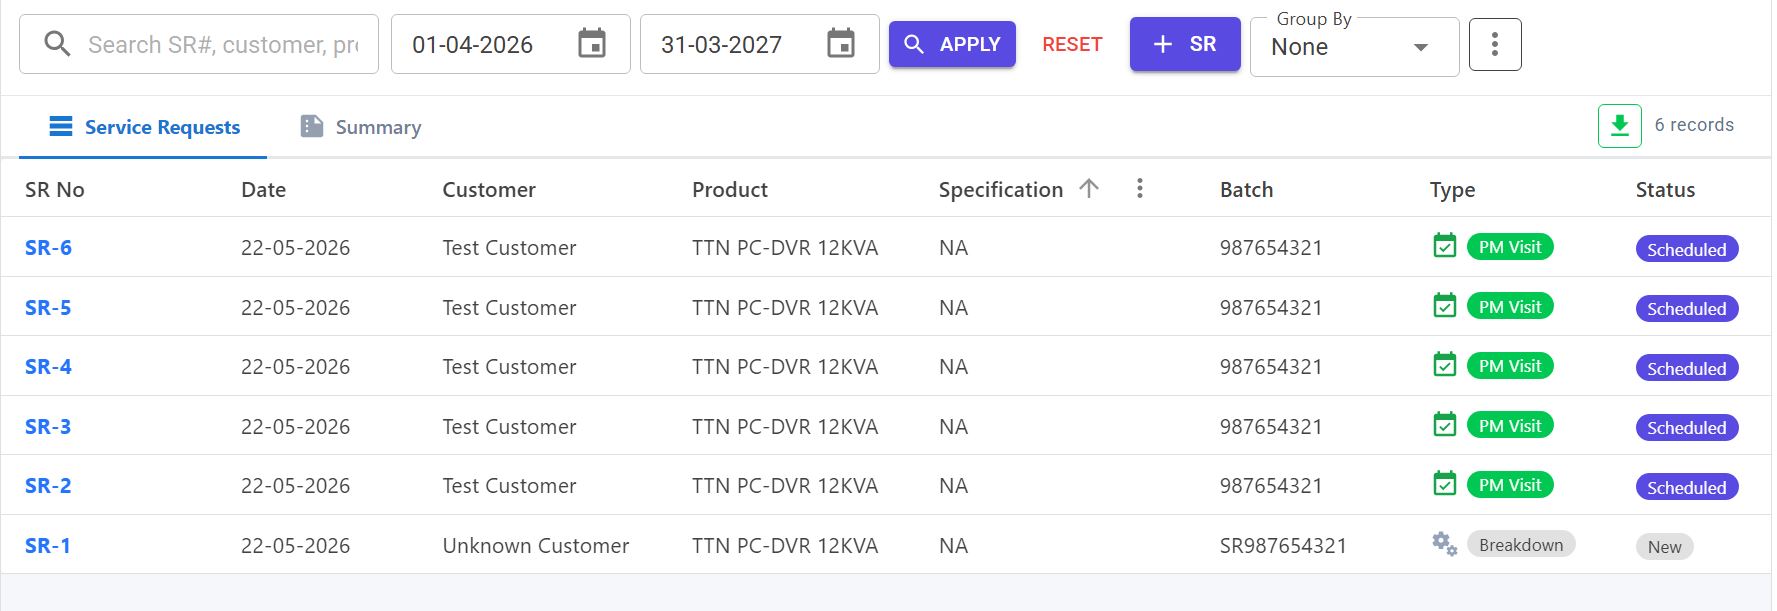Apply the date filter with APPLY button

[952, 44]
